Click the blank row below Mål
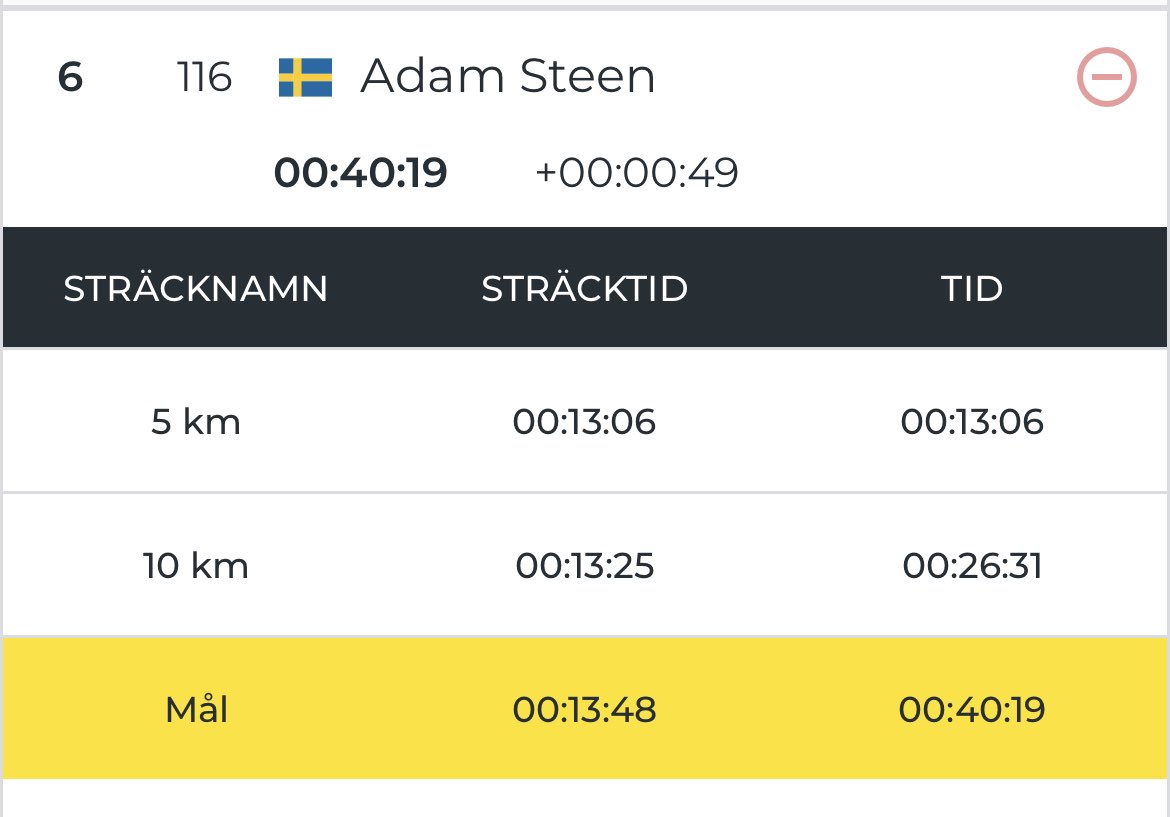Screen dimensions: 1170x817 click(584, 800)
